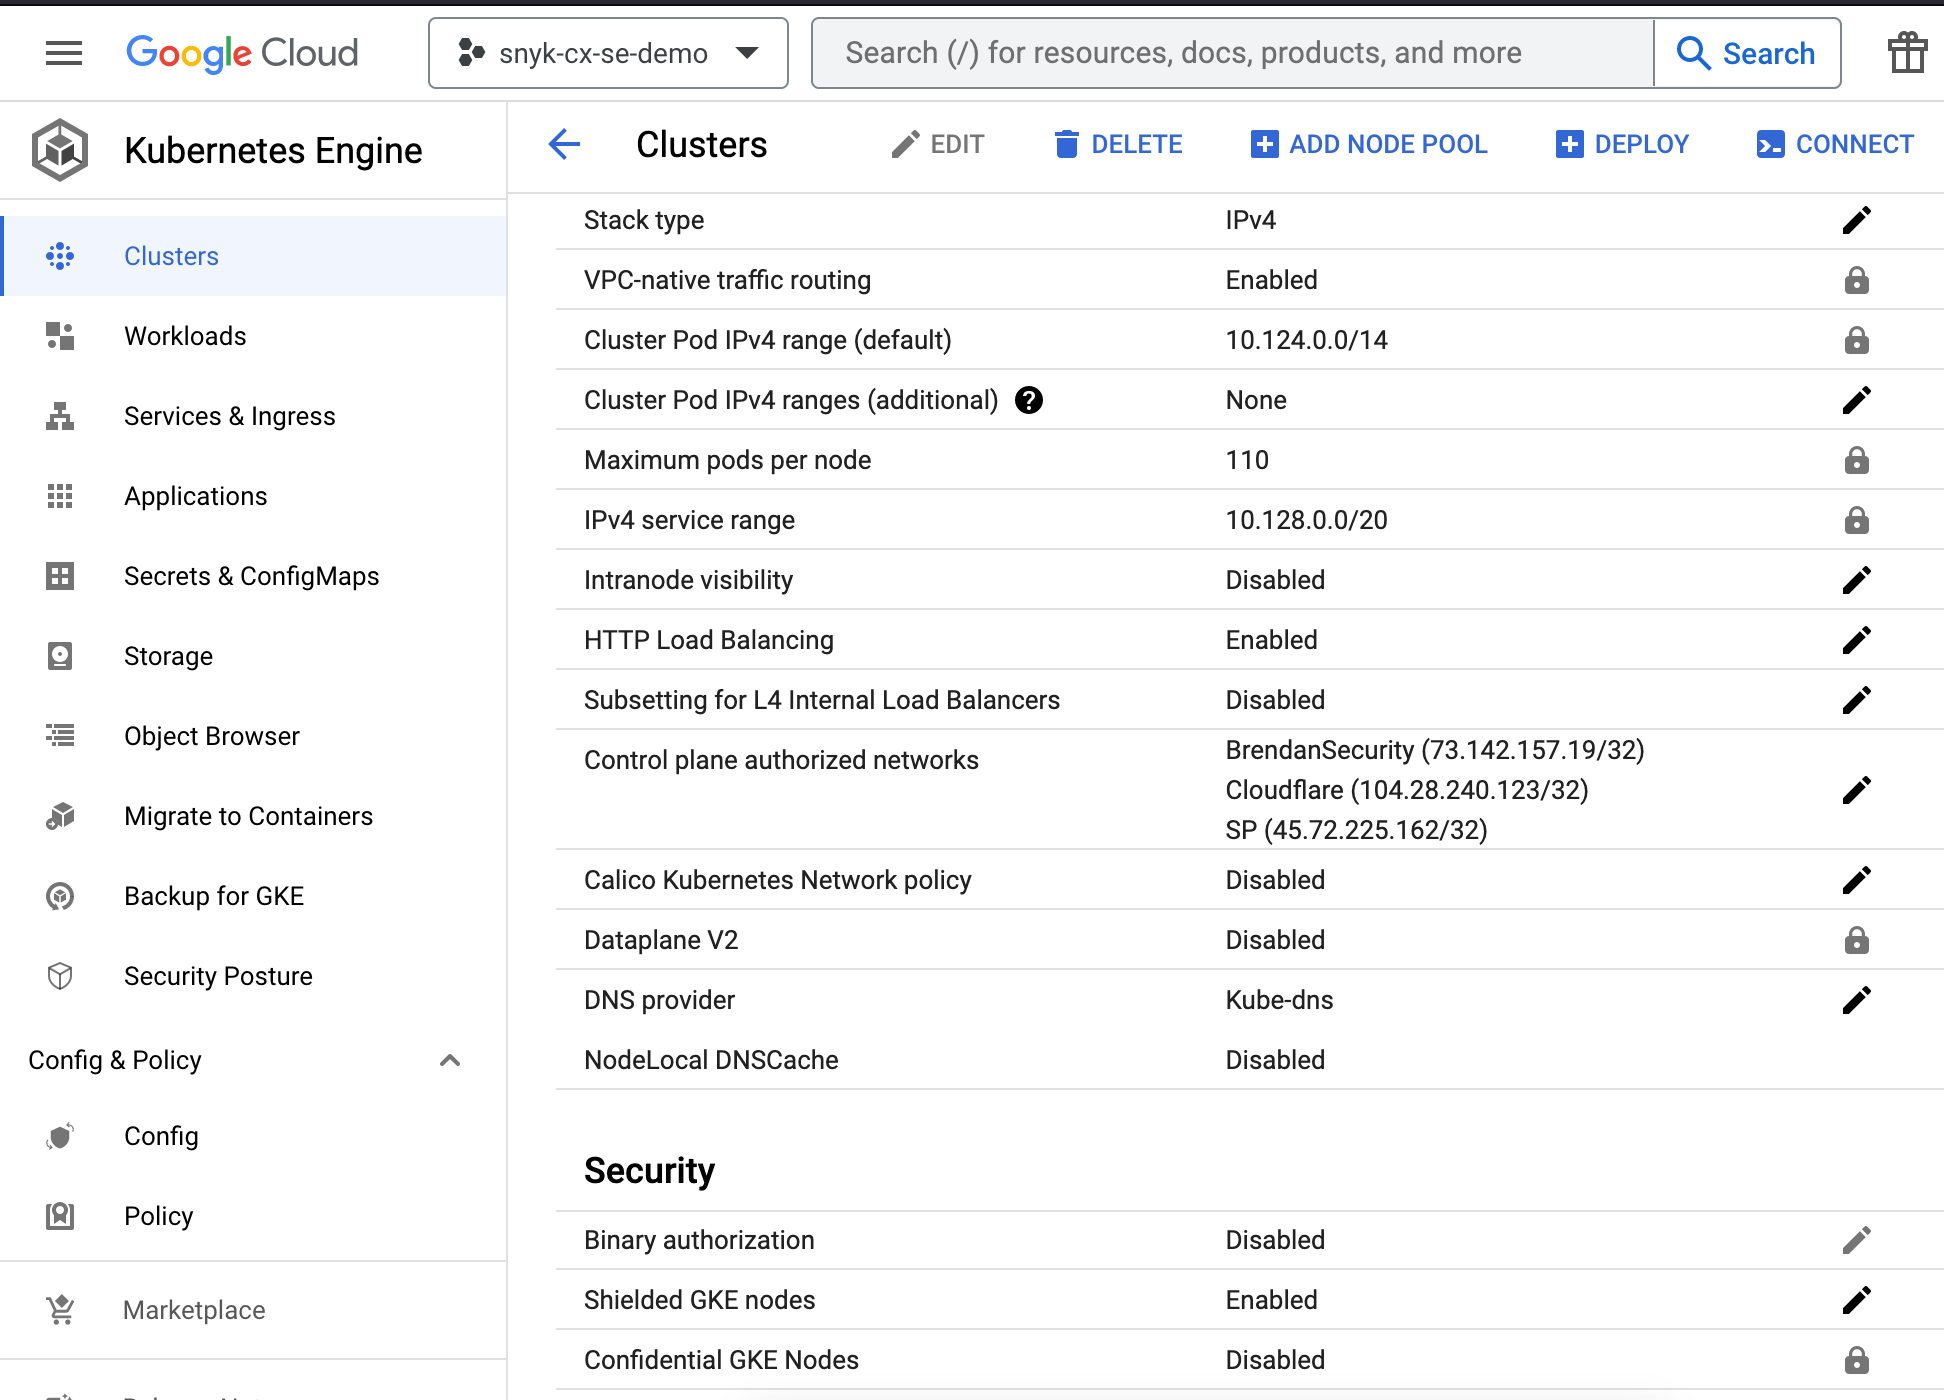Viewport: 1944px width, 1400px height.
Task: Open Workloads in the sidebar
Action: [x=185, y=336]
